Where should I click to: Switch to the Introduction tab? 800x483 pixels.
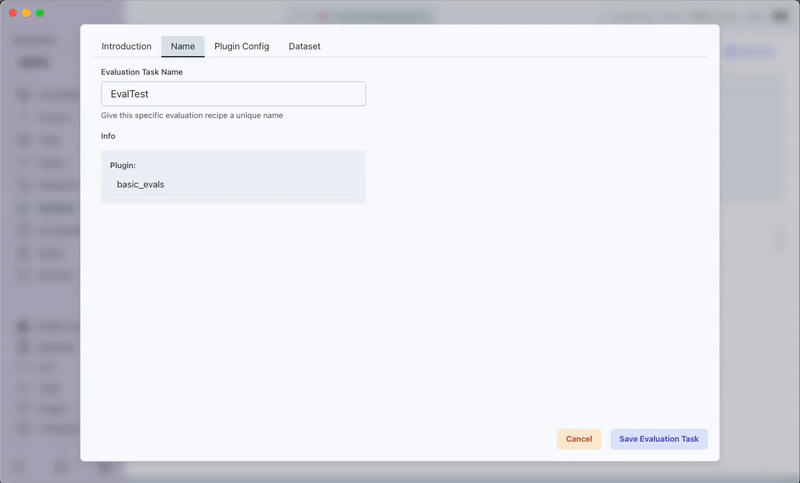point(126,46)
